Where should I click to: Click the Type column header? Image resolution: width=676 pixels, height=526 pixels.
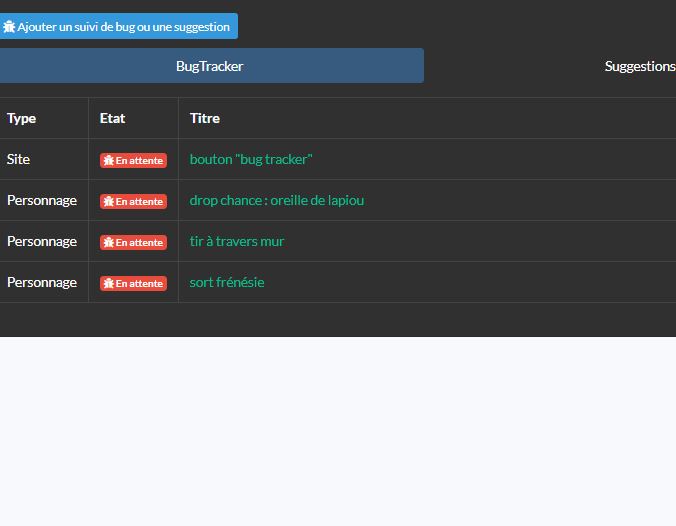[21, 118]
